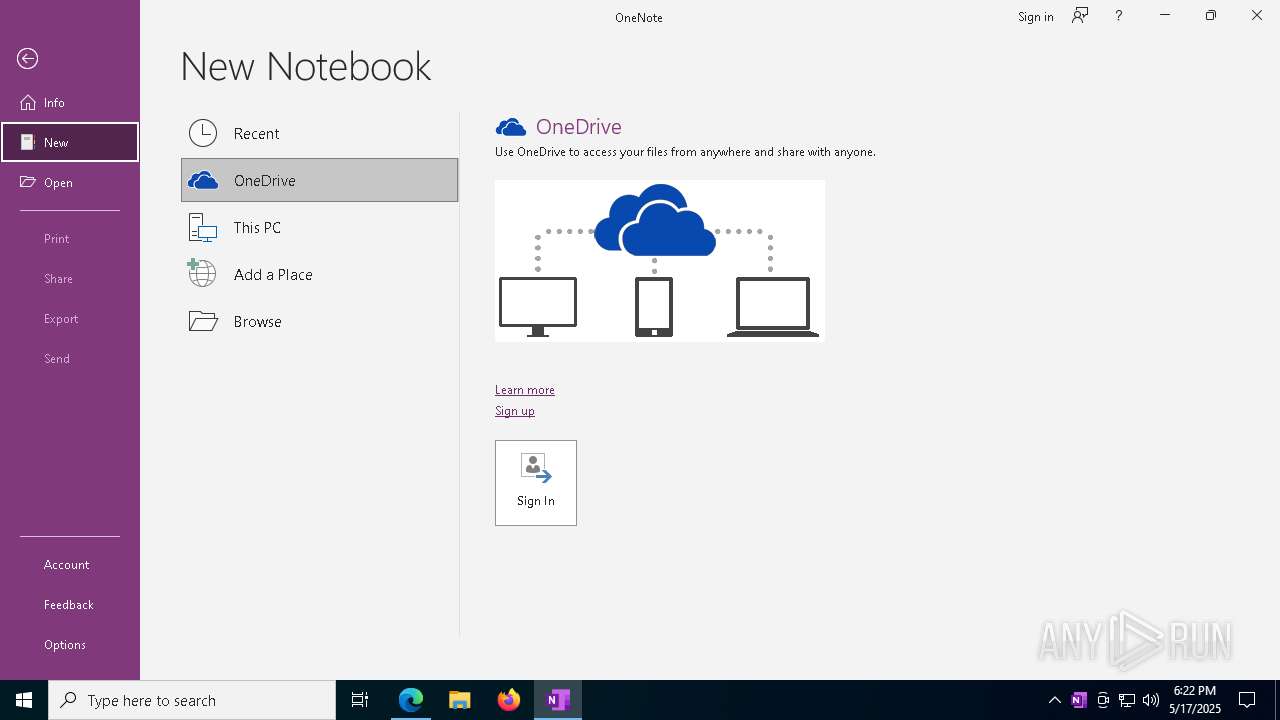Click Sign in on the title bar
Image resolution: width=1280 pixels, height=720 pixels.
point(1035,16)
